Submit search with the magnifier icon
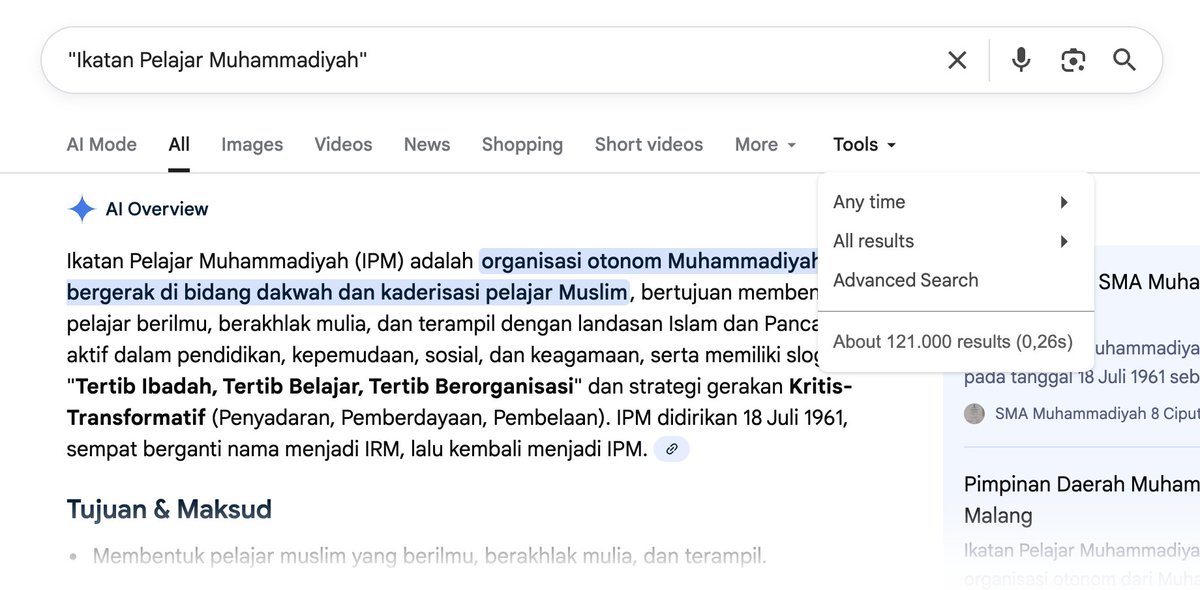Screen dimensions: 1200x590 (1124, 60)
